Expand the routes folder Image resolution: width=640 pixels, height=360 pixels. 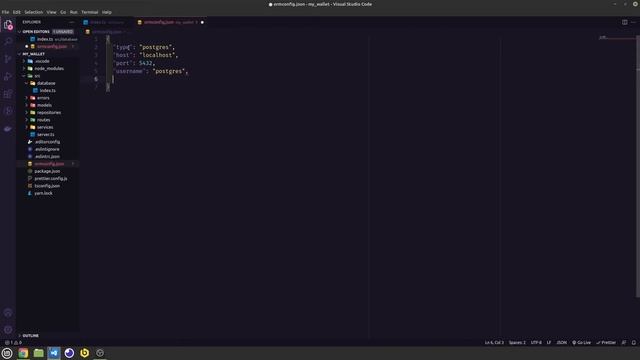tap(43, 120)
